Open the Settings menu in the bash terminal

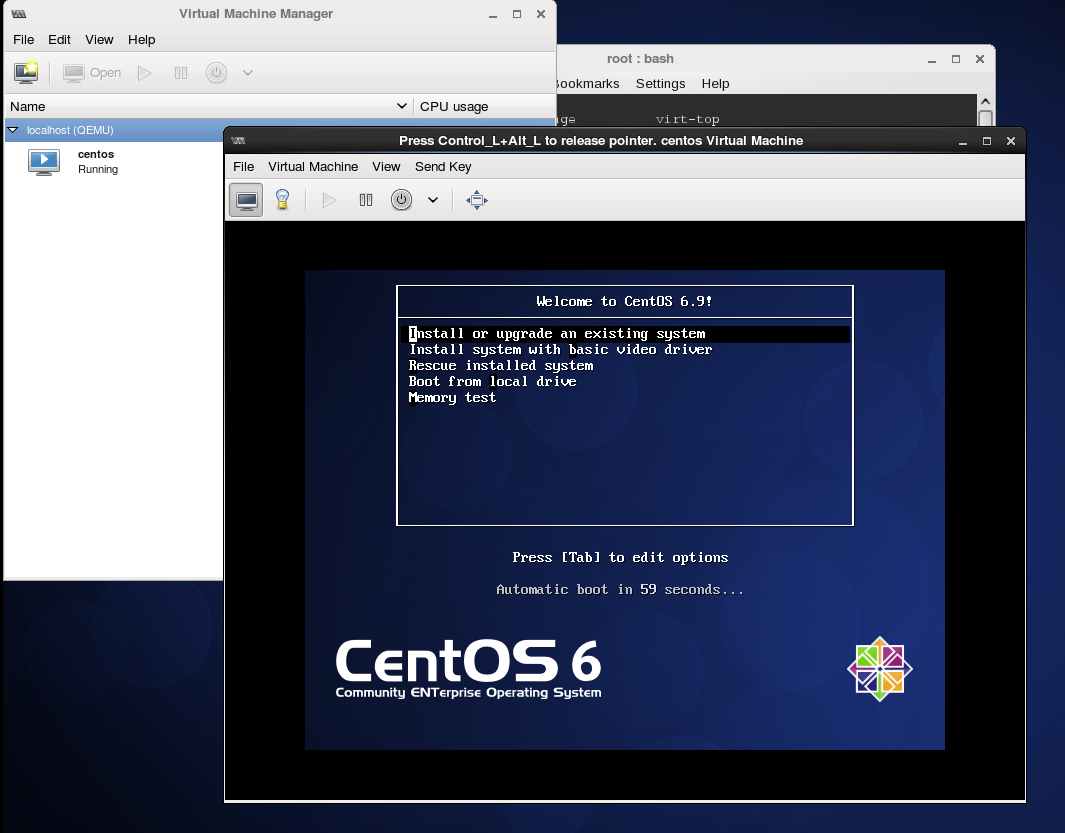pyautogui.click(x=660, y=84)
